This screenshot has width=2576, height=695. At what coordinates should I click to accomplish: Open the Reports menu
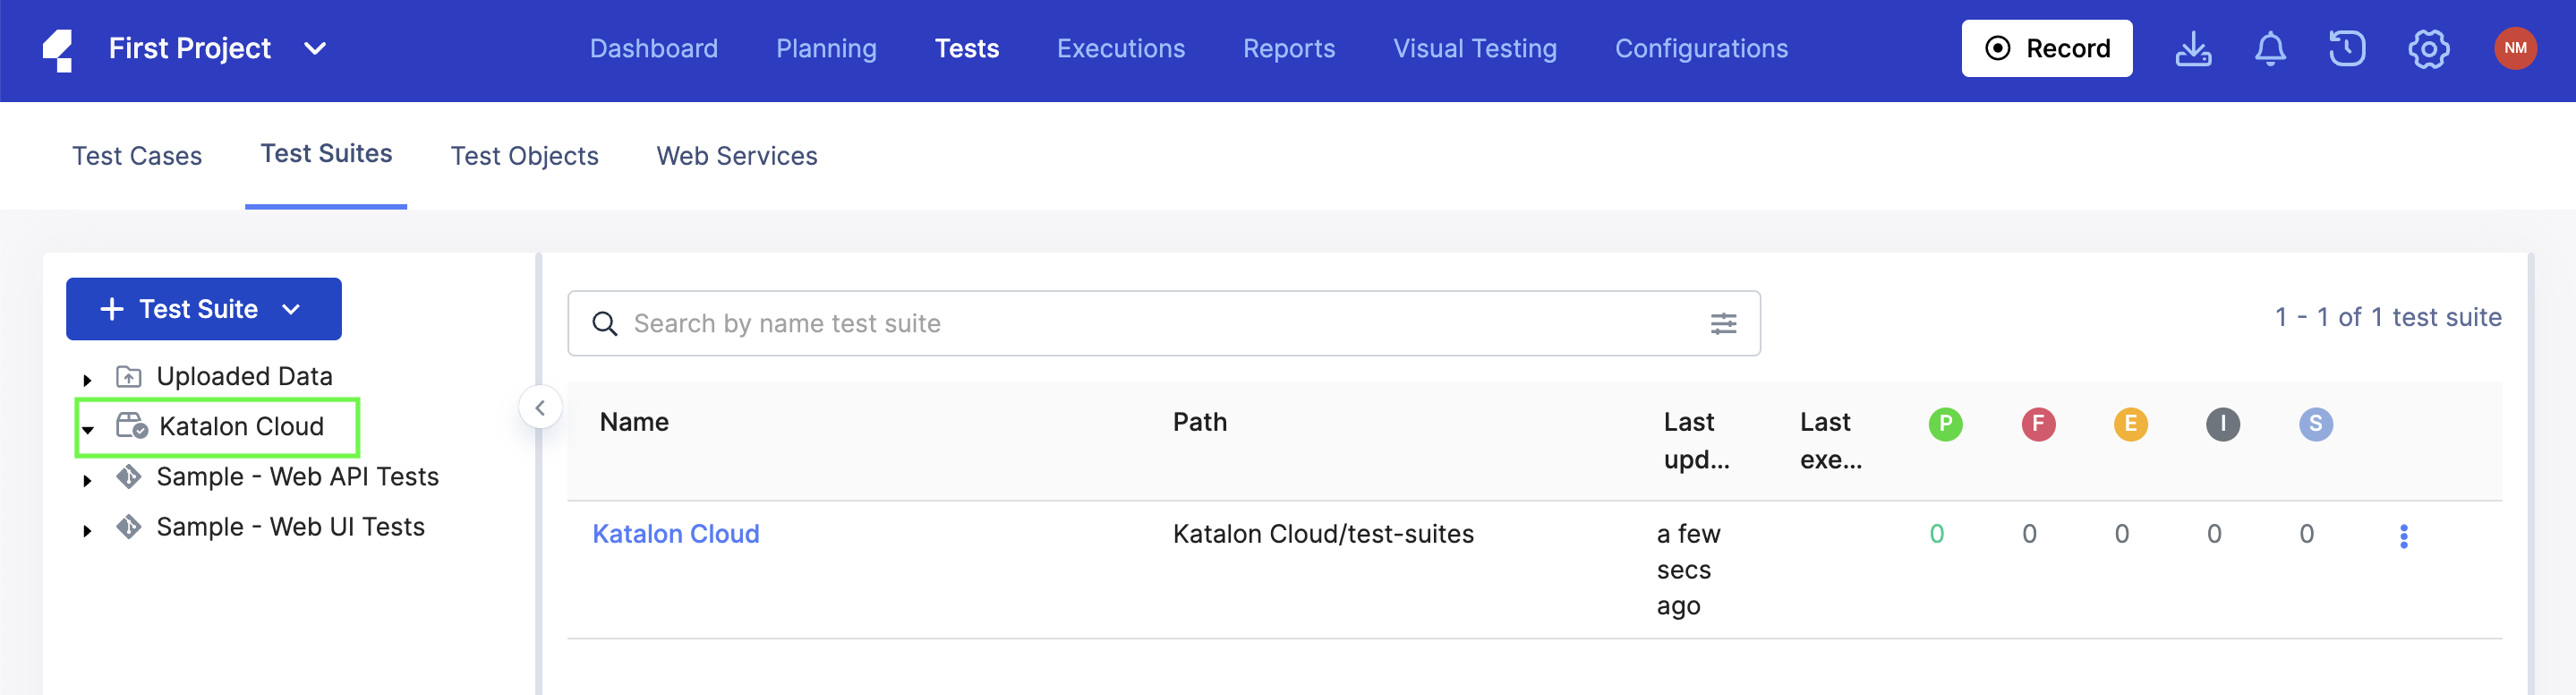(1288, 49)
